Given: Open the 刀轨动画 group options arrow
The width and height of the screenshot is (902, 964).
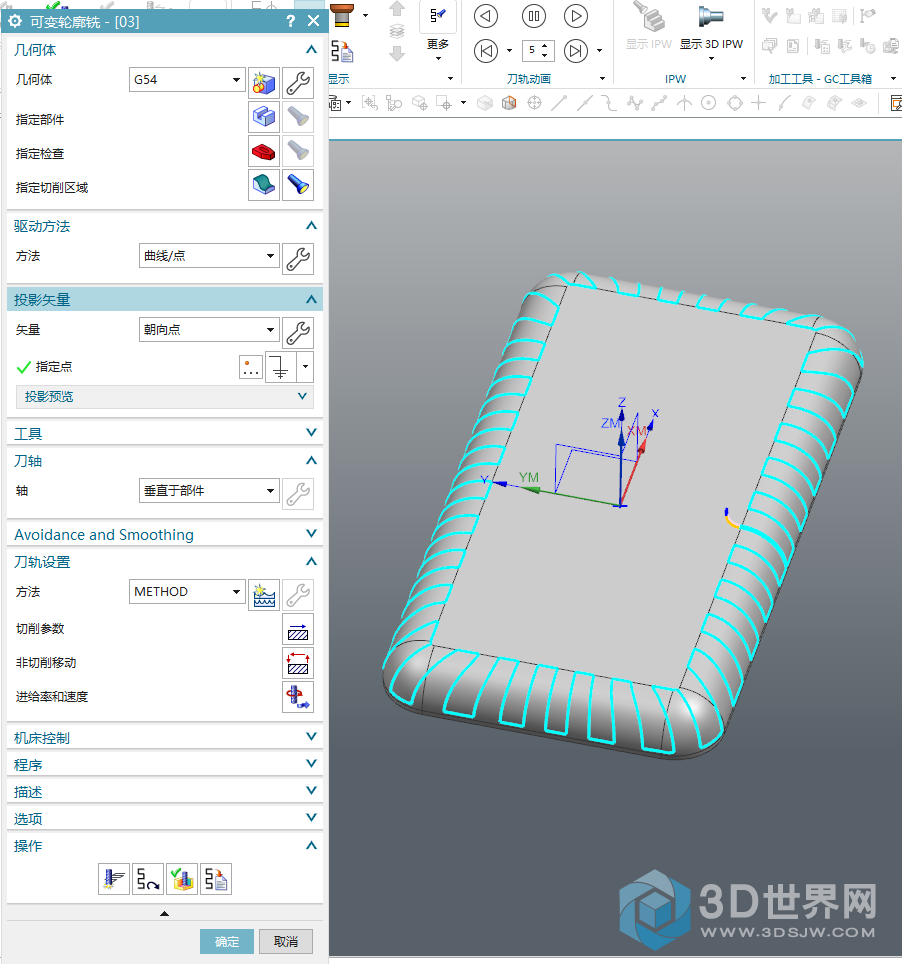Looking at the screenshot, I should tap(603, 79).
